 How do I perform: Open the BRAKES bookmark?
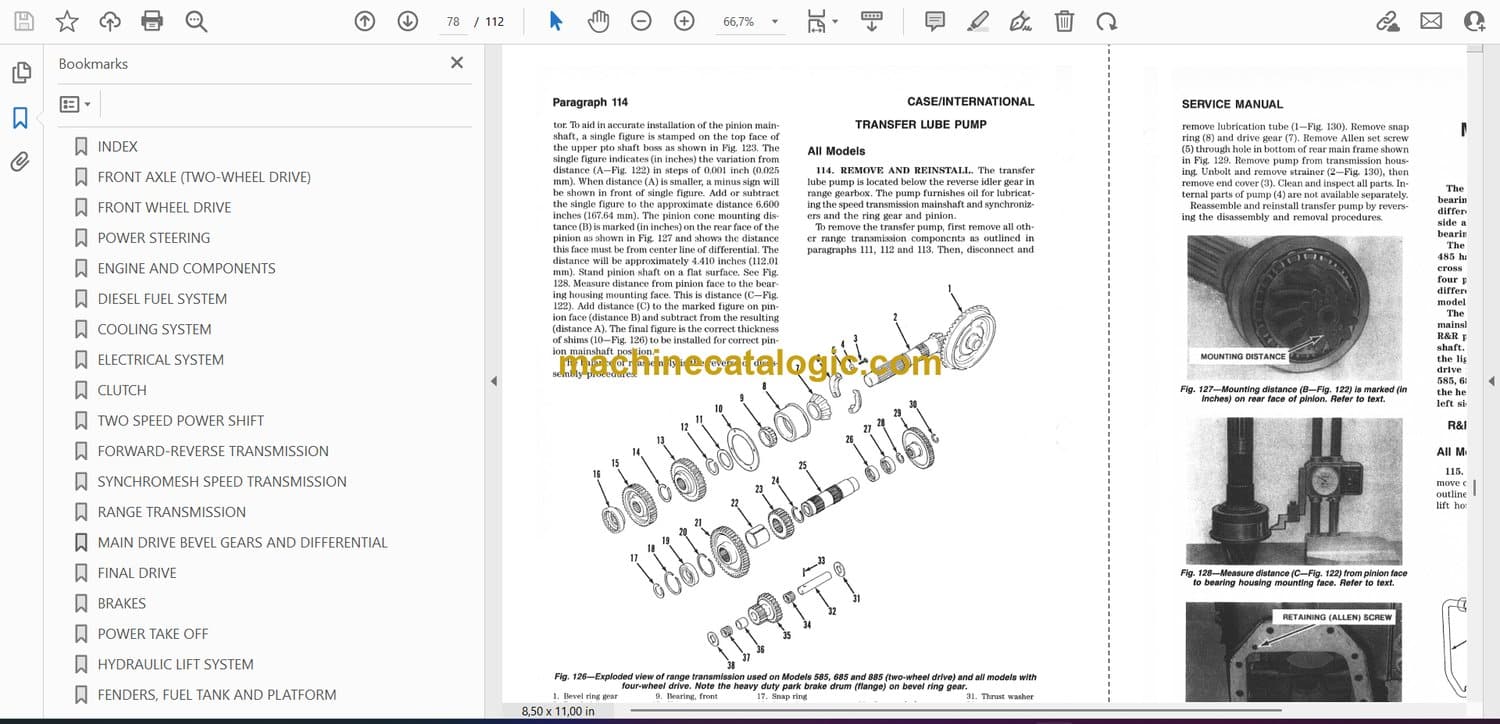[x=122, y=604]
